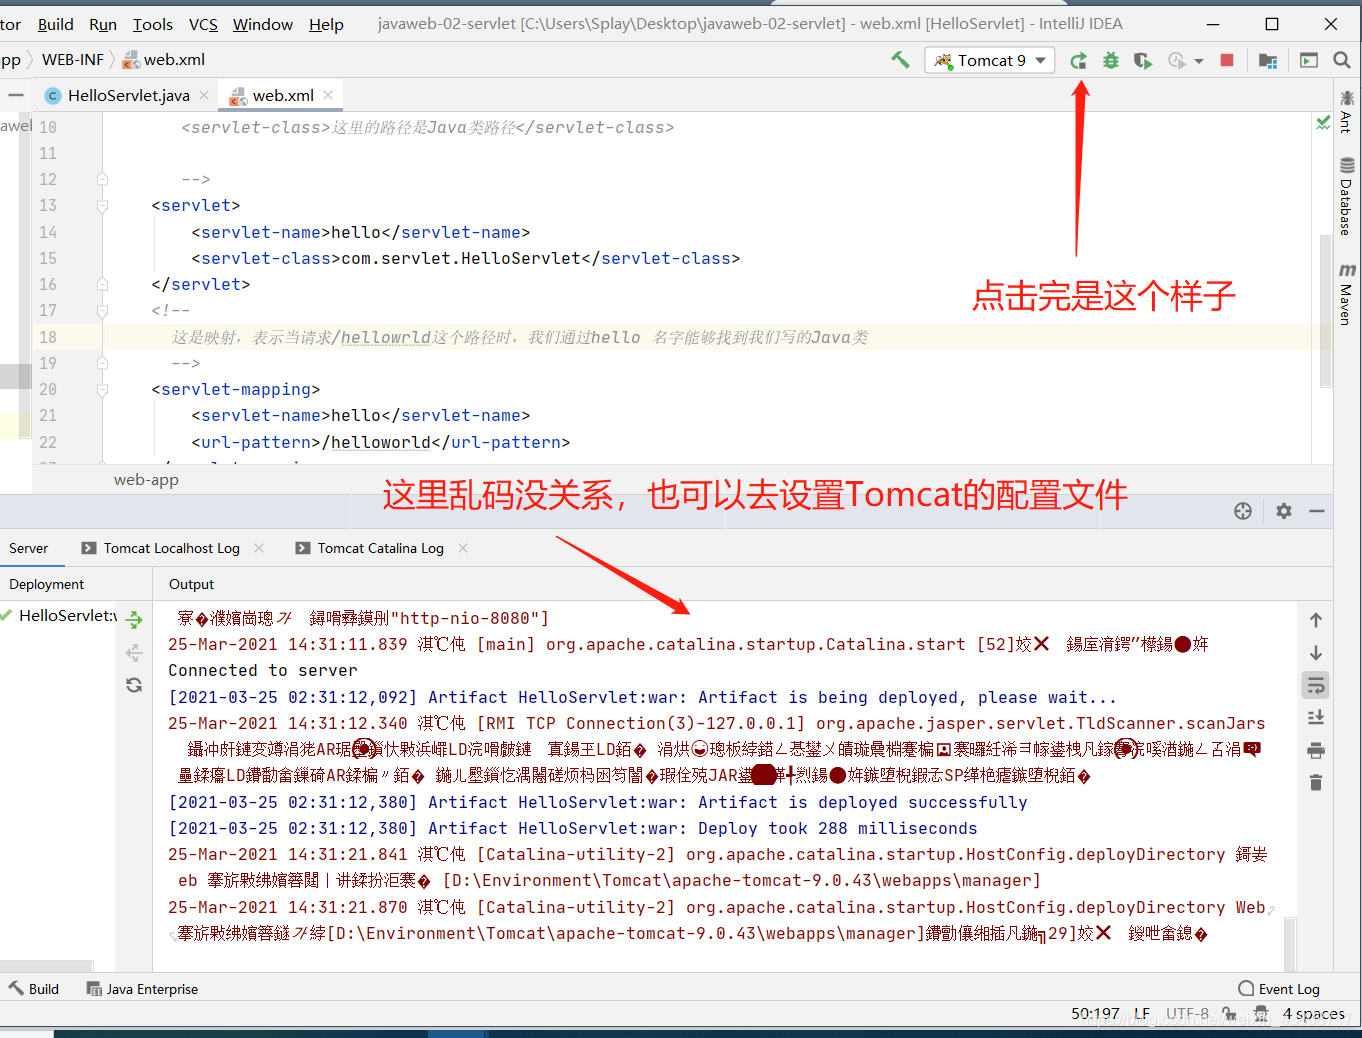Click the inspection green checkmark icon
The image size is (1362, 1038).
(x=1323, y=122)
